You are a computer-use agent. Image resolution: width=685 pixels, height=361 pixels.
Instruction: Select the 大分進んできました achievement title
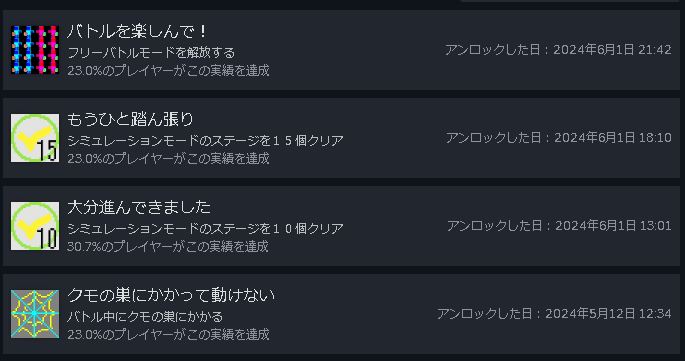pyautogui.click(x=139, y=207)
